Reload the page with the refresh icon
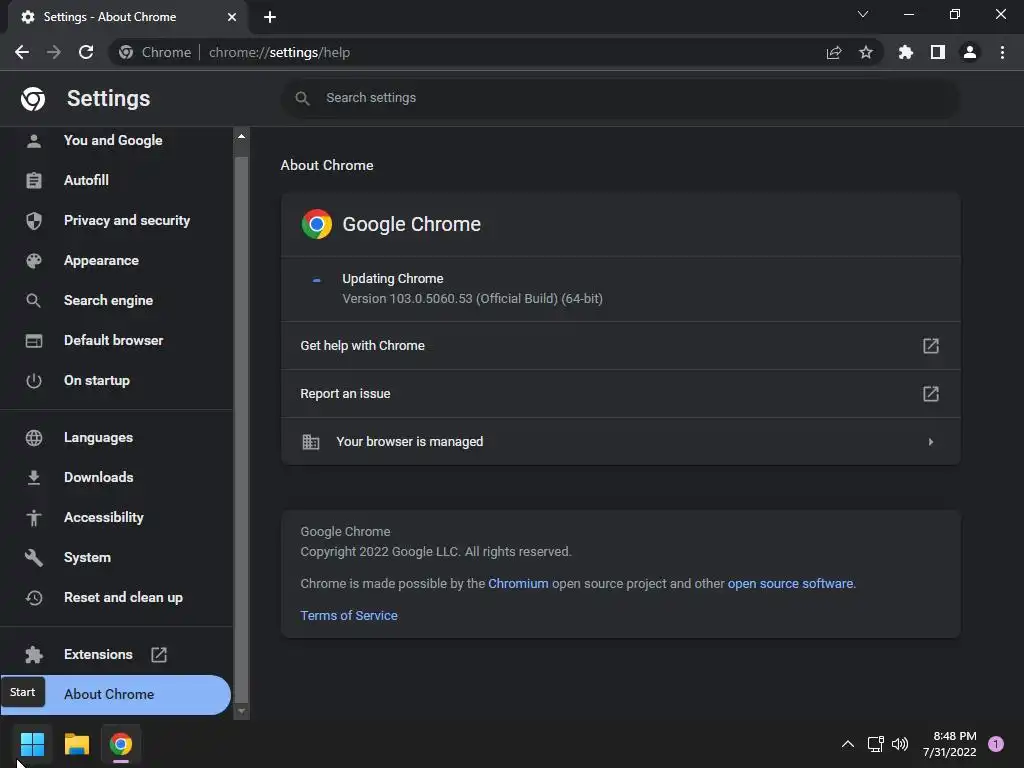Screen dimensions: 1024x768 point(86,52)
